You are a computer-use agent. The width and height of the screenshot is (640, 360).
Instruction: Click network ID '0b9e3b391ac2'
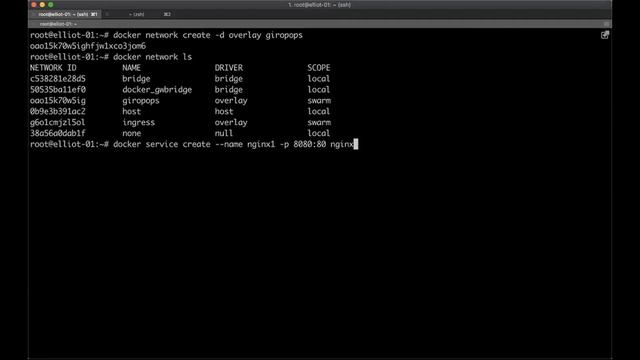[58, 111]
